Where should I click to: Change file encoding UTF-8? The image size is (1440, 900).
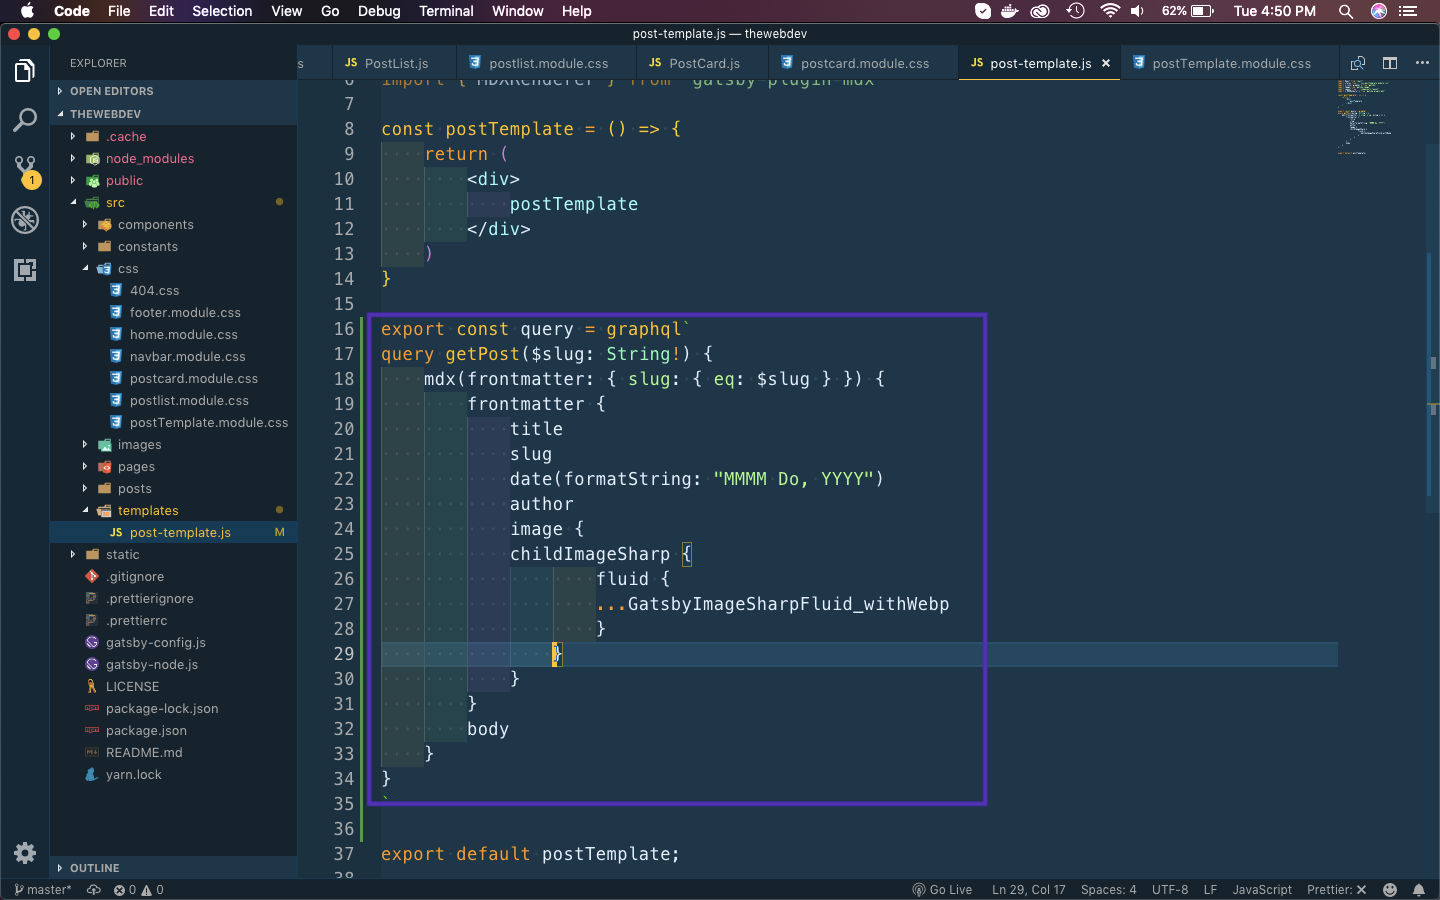(1170, 890)
